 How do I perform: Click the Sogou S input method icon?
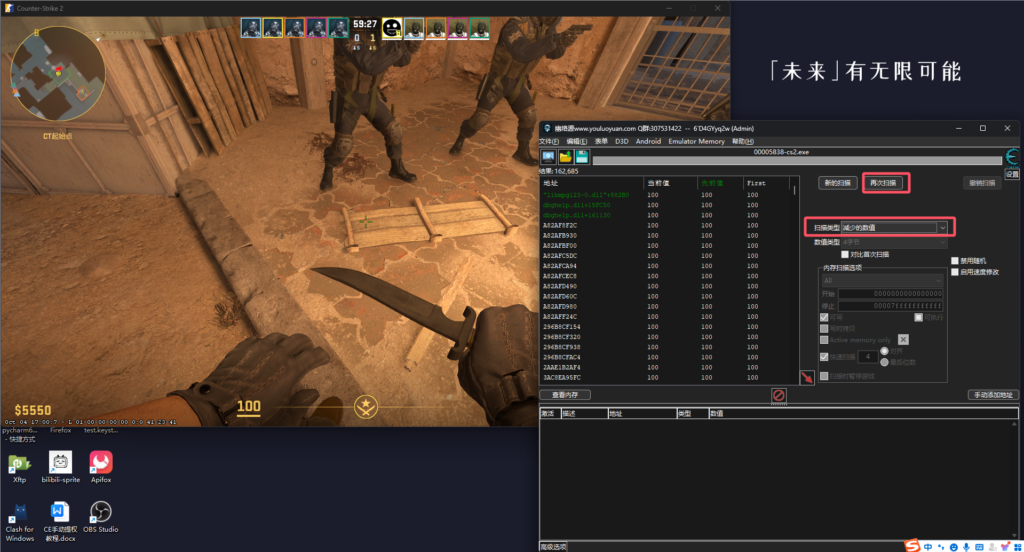(913, 545)
